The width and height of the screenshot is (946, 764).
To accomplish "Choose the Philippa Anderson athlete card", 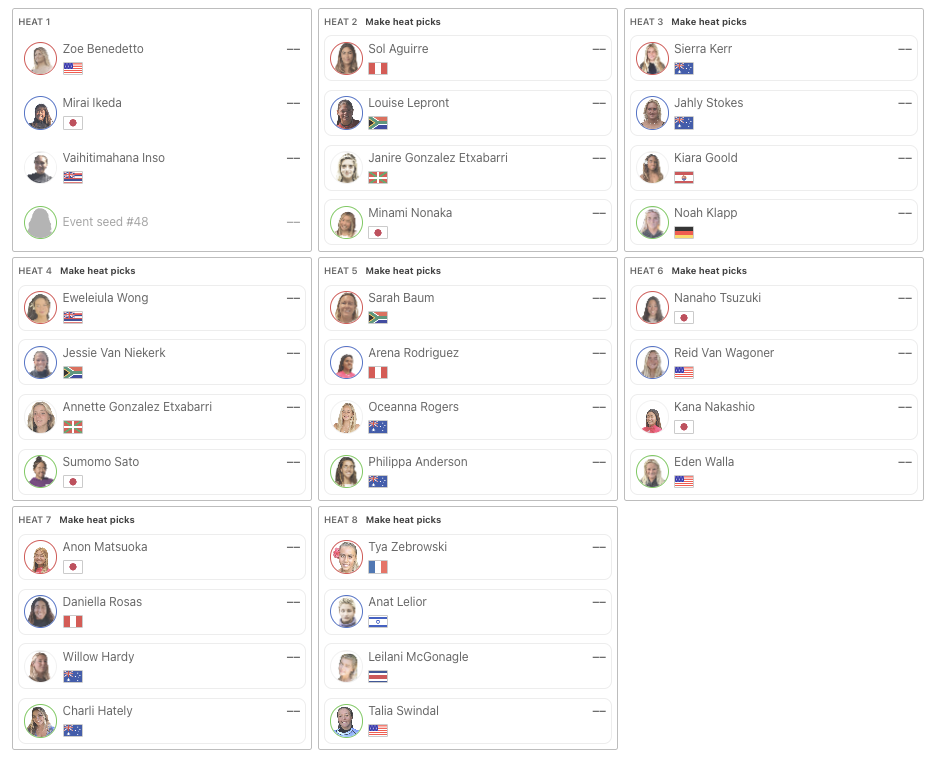I will tap(468, 472).
